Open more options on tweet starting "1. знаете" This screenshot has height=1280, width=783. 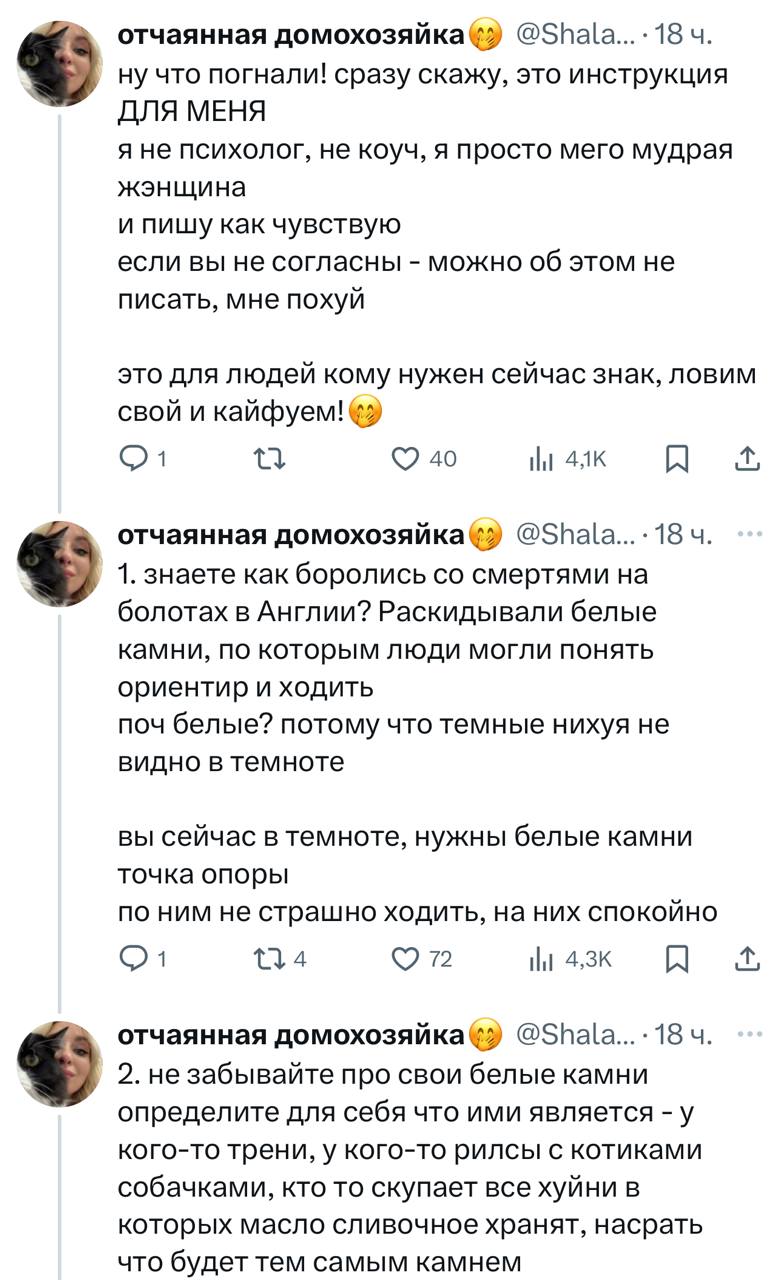pos(748,536)
